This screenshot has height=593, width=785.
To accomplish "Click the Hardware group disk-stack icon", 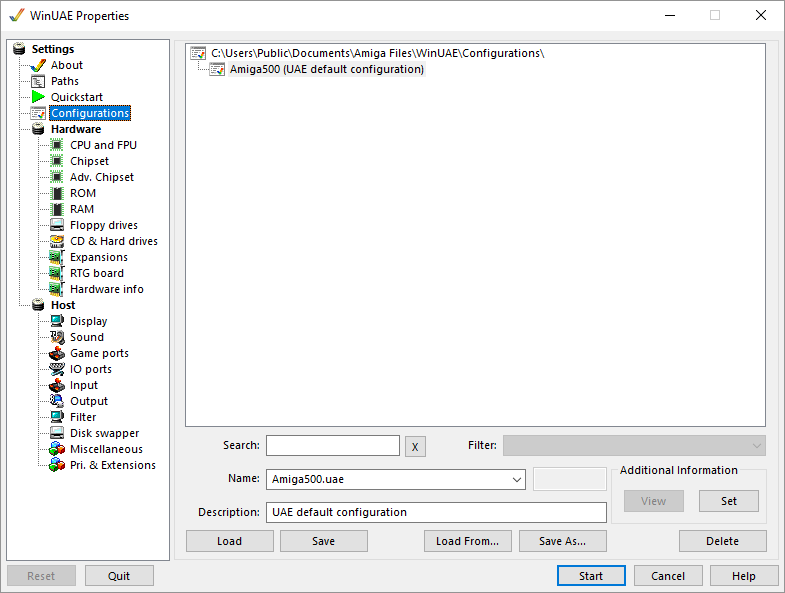I will [38, 129].
